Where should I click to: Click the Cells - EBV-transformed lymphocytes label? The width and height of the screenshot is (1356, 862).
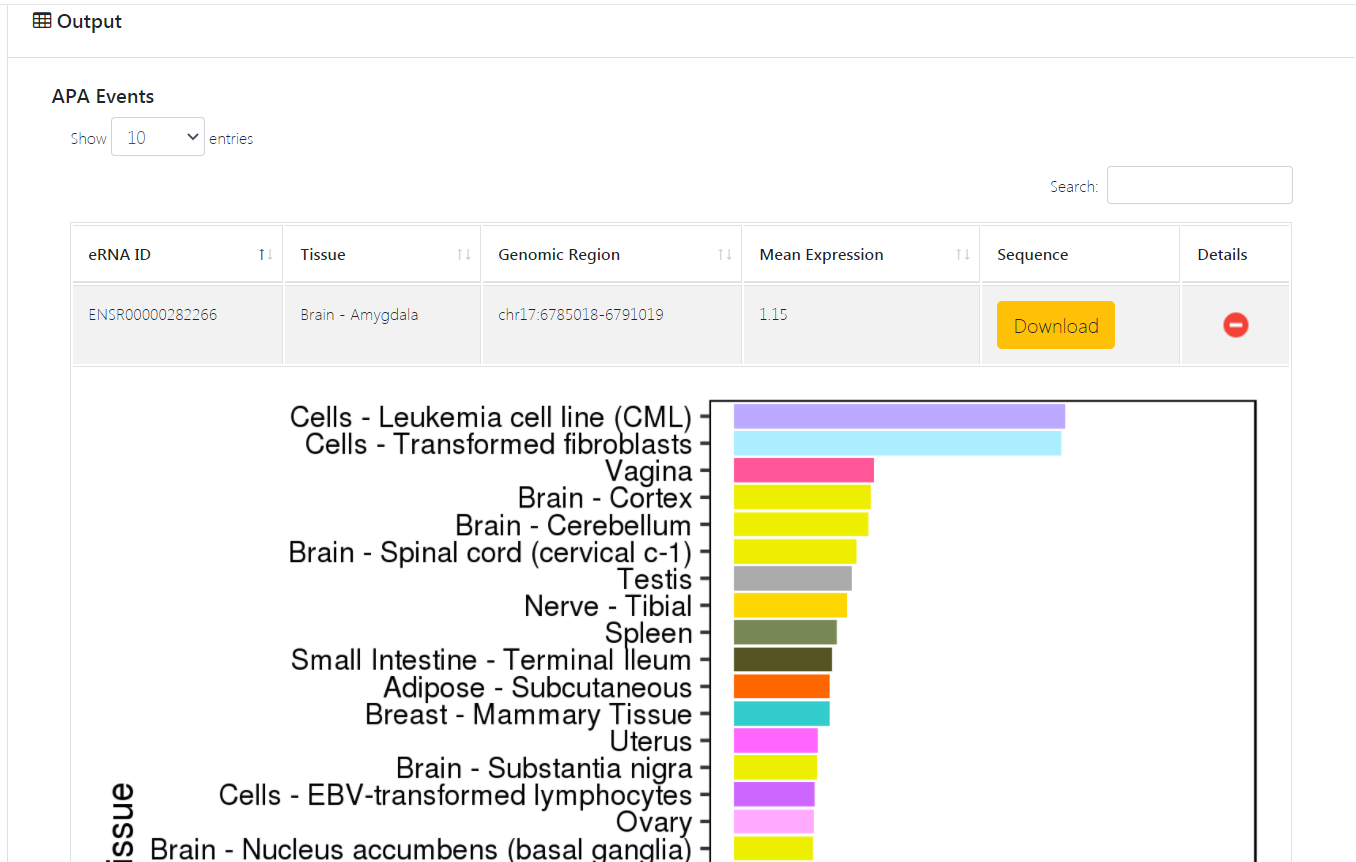tap(455, 795)
